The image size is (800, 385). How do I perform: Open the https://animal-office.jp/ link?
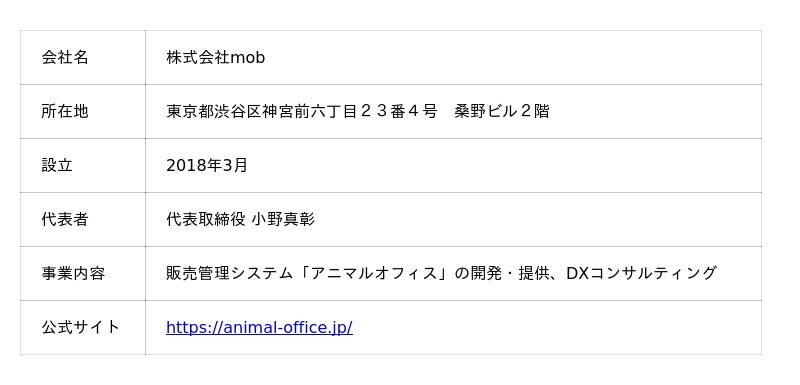[x=259, y=327]
